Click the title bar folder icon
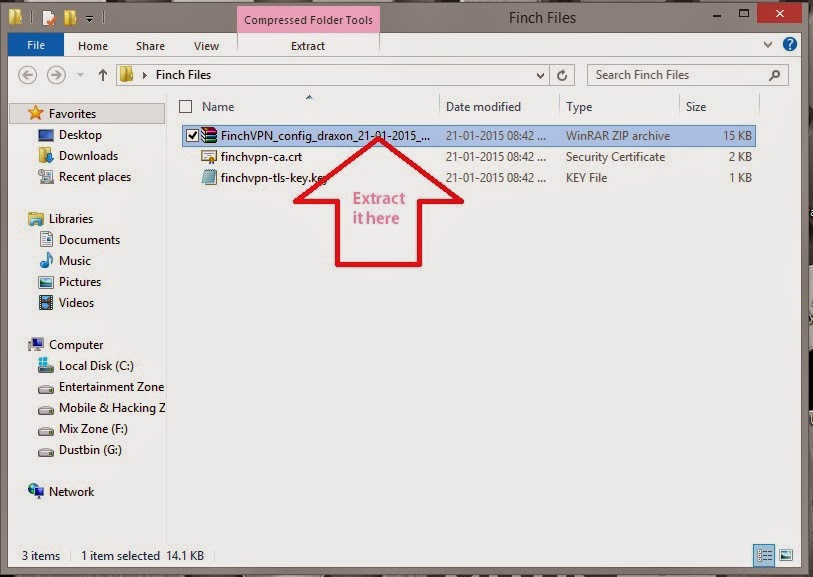Viewport: 813px width, 577px height. pyautogui.click(x=15, y=17)
